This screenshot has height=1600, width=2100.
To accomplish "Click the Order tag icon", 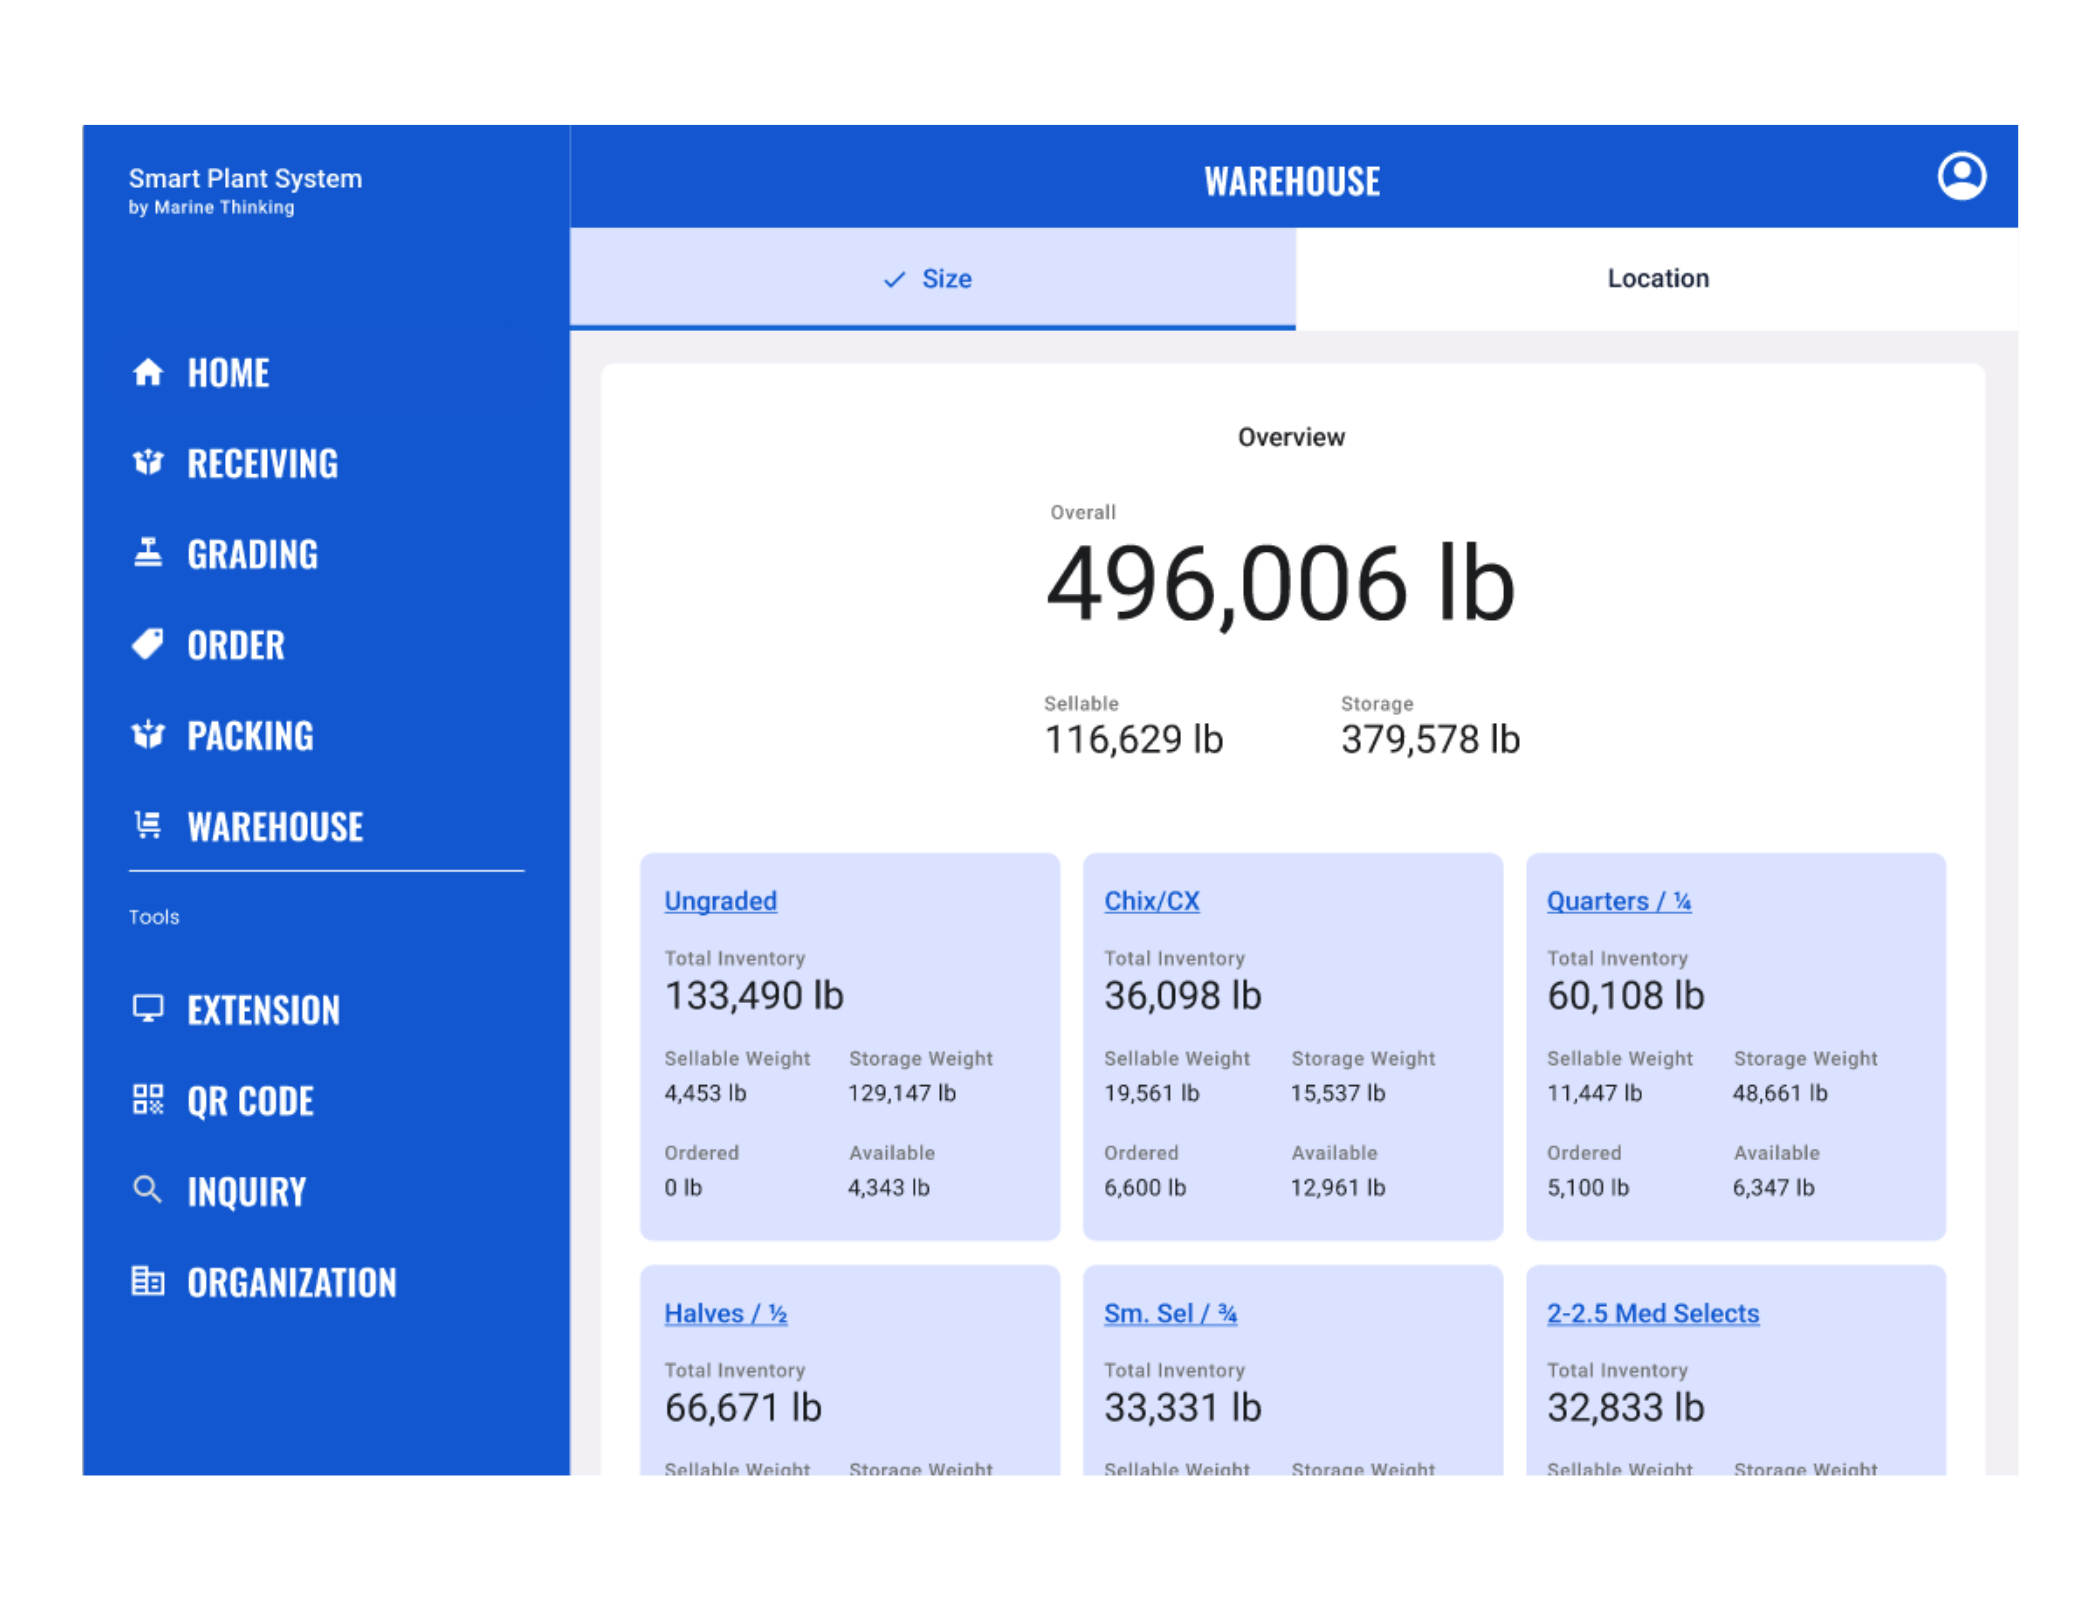I will click(148, 644).
